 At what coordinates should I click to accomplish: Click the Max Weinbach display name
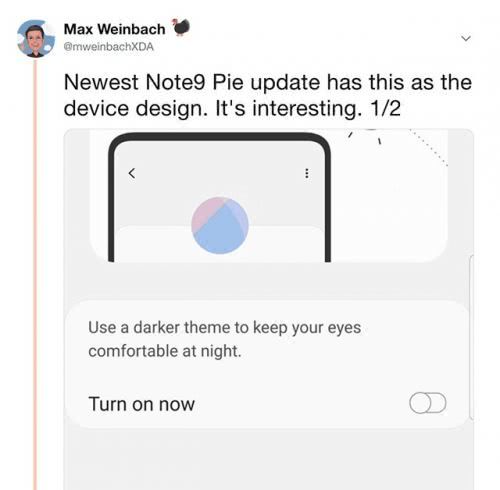(x=114, y=29)
